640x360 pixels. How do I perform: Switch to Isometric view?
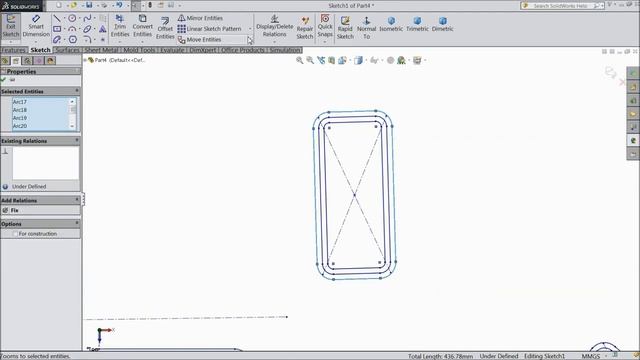pos(391,24)
